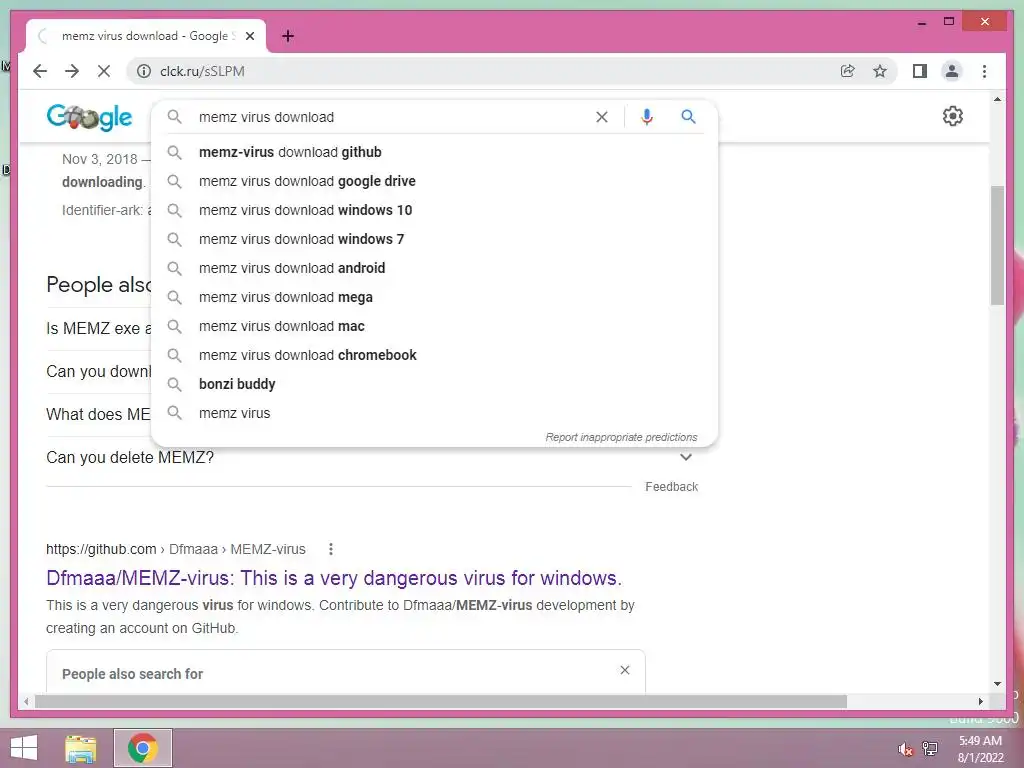Start voice search with the microphone
This screenshot has height=768, width=1024.
[x=647, y=117]
